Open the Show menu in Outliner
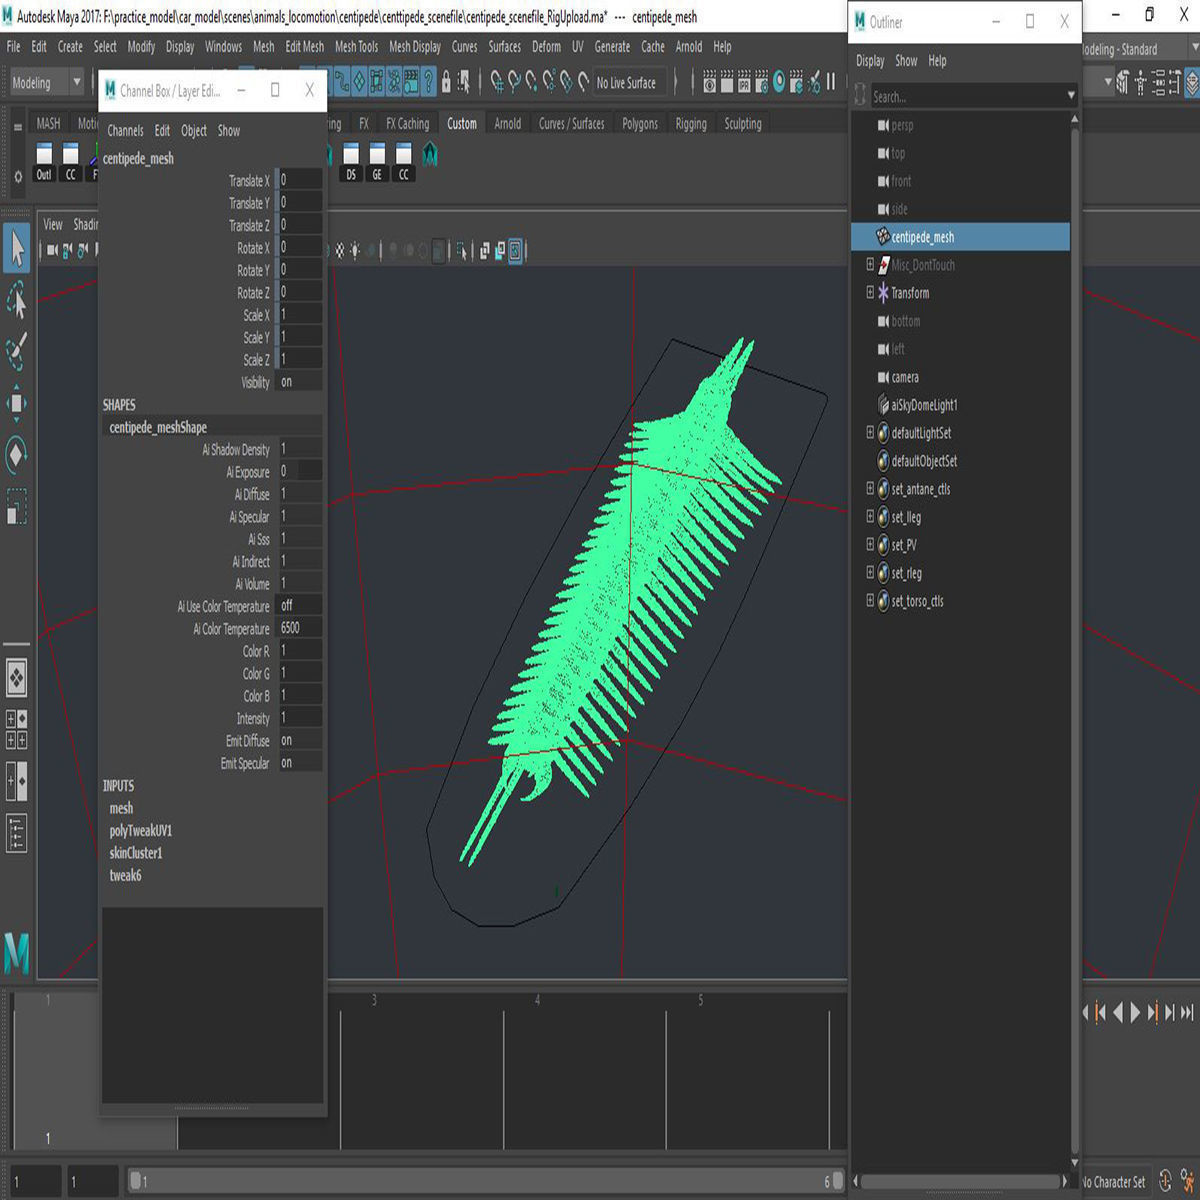The image size is (1200, 1200). tap(906, 61)
